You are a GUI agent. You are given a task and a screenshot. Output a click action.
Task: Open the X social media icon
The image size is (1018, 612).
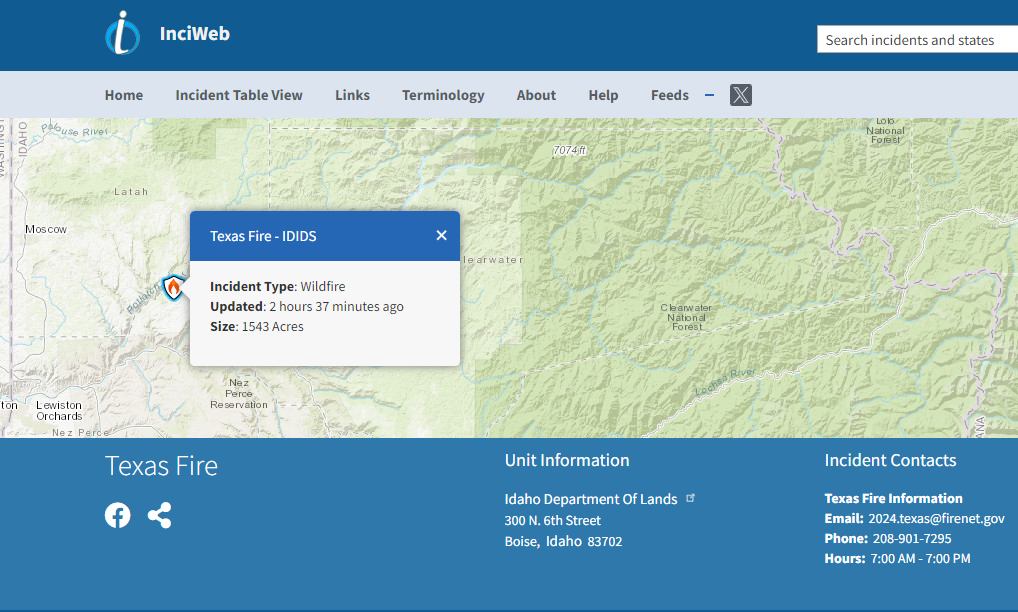(x=740, y=95)
